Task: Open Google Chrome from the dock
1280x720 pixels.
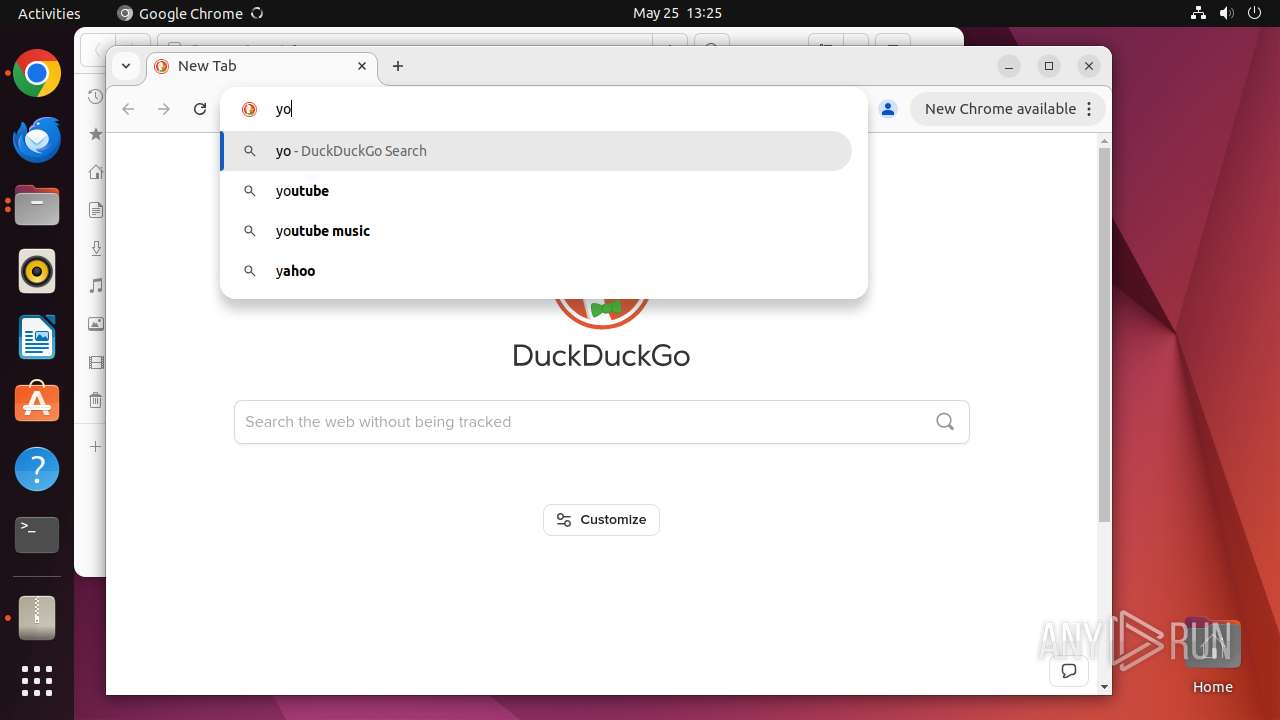Action: pos(37,74)
